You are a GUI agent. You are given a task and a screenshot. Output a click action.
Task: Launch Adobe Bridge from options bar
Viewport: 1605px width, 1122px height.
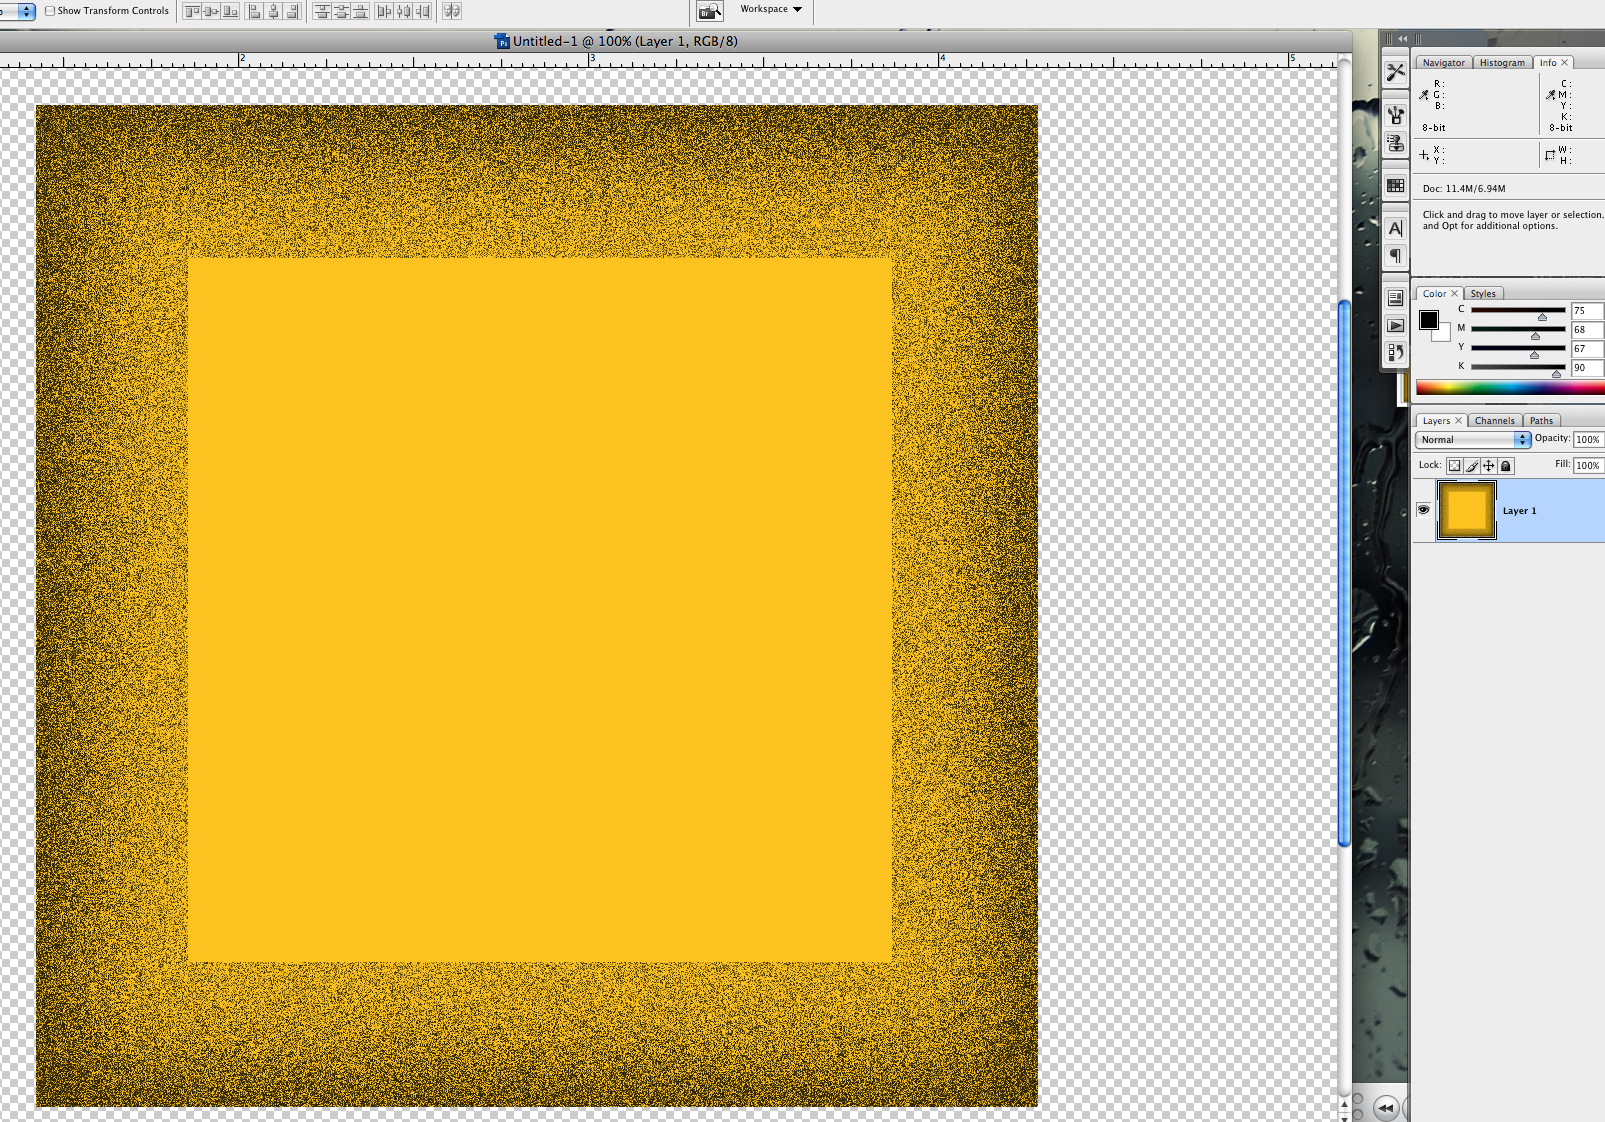(x=709, y=11)
